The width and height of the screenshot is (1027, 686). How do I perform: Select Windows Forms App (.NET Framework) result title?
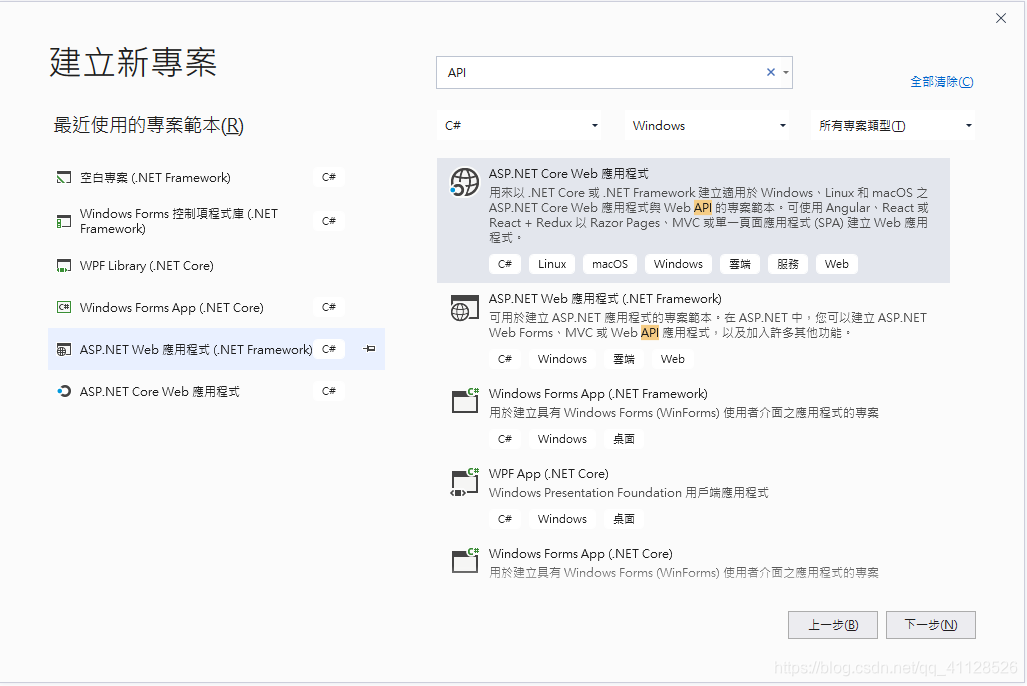(x=598, y=394)
